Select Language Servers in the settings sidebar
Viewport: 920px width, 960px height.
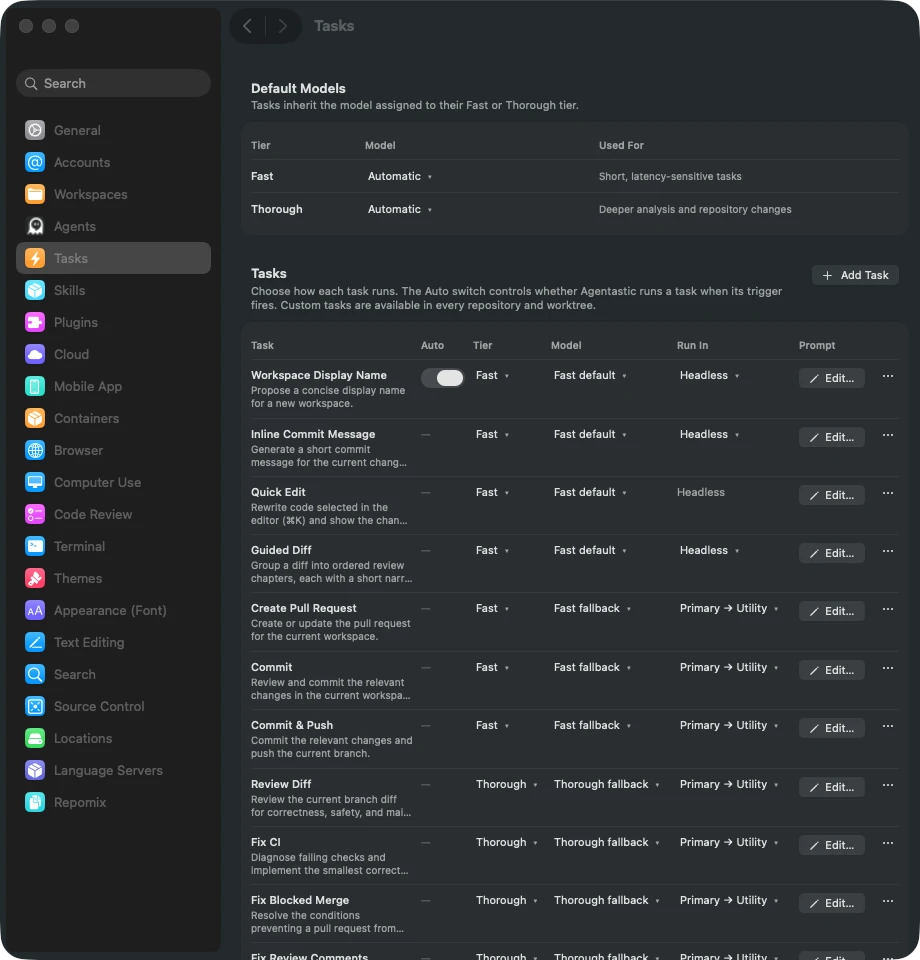tap(113, 770)
